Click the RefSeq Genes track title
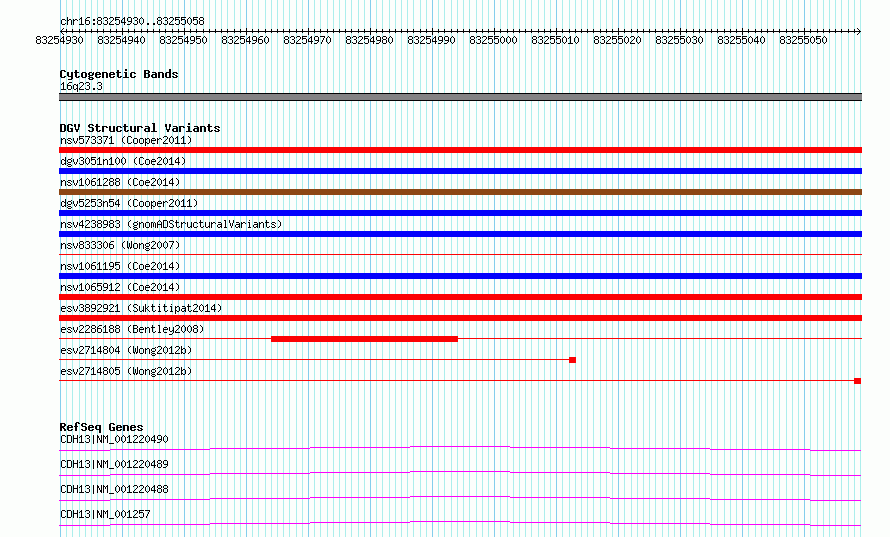This screenshot has height=537, width=890. click(102, 427)
